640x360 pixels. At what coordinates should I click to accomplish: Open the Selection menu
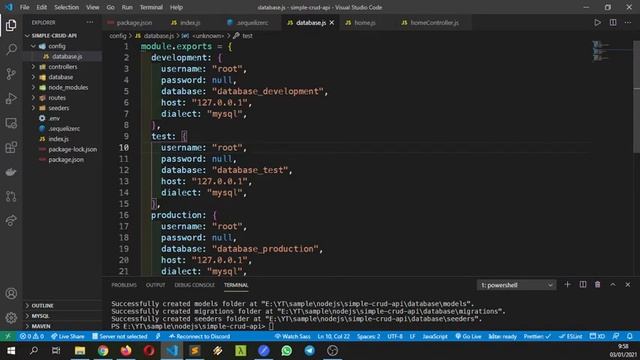pyautogui.click(x=67, y=7)
